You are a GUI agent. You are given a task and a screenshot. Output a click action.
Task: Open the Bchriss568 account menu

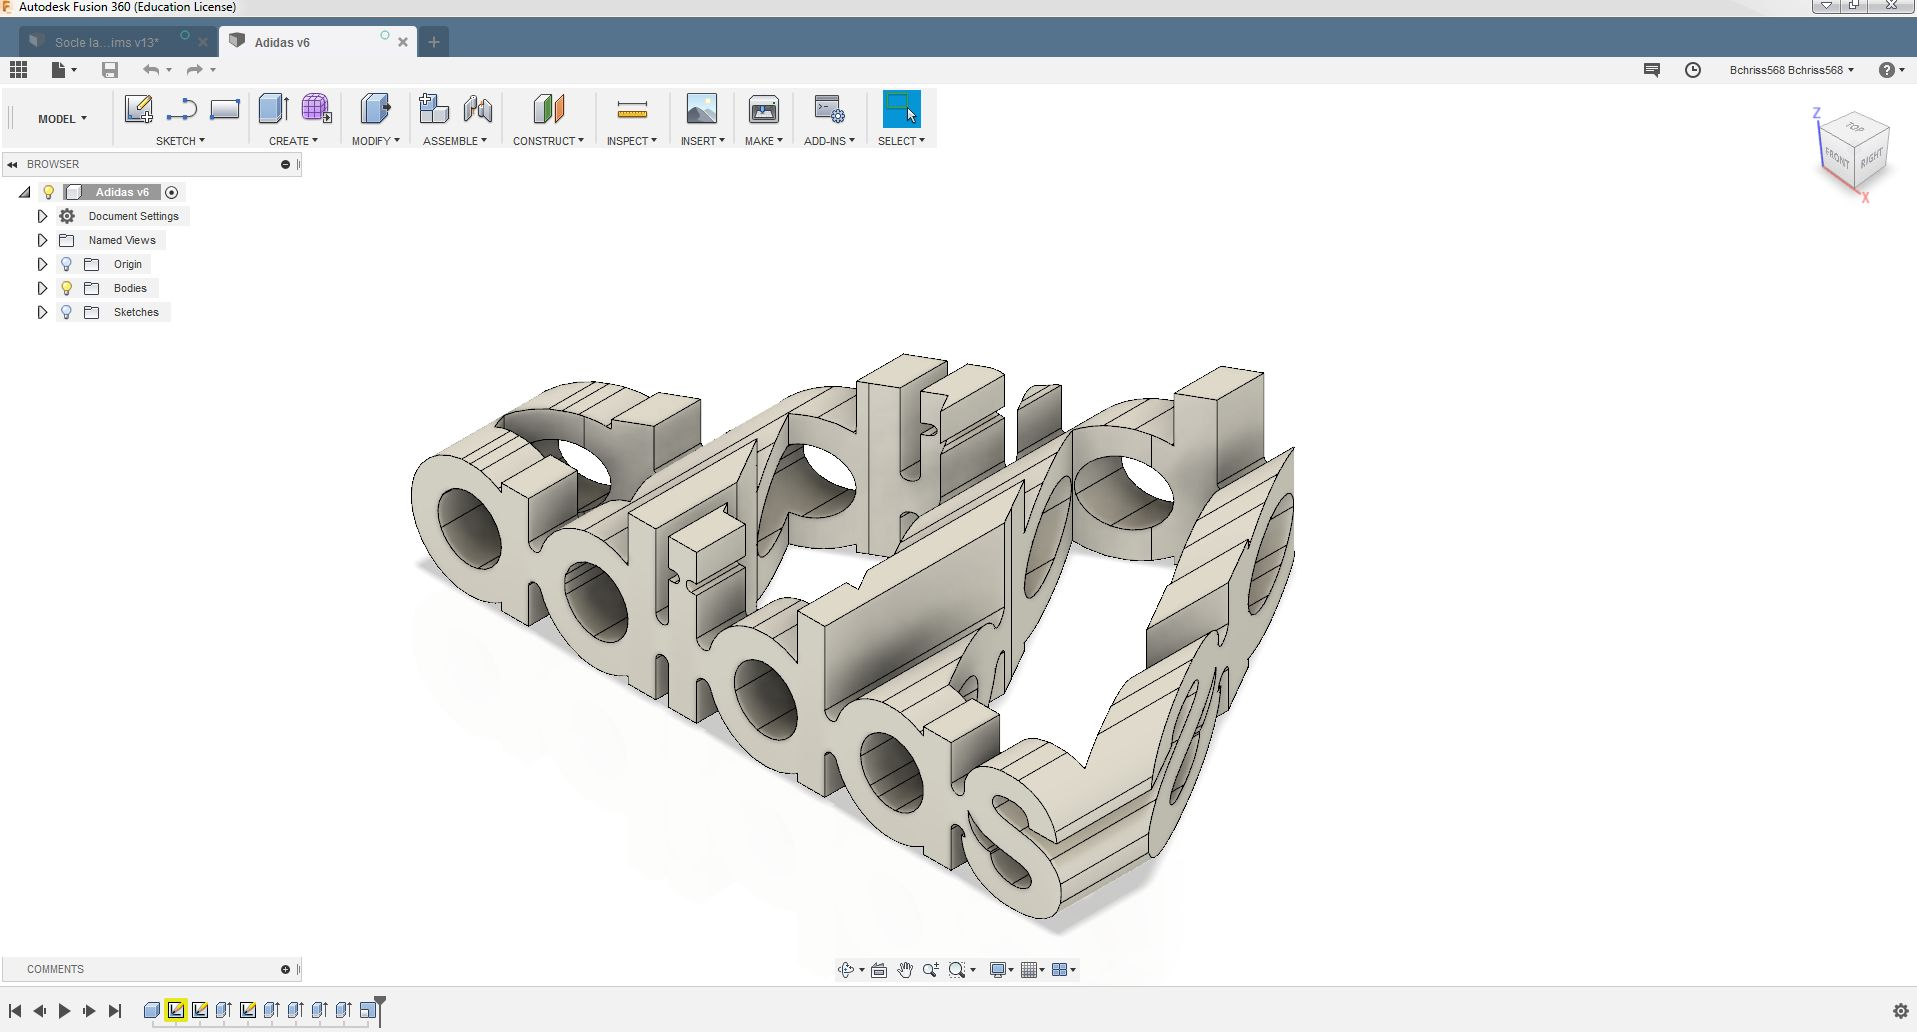click(1791, 70)
